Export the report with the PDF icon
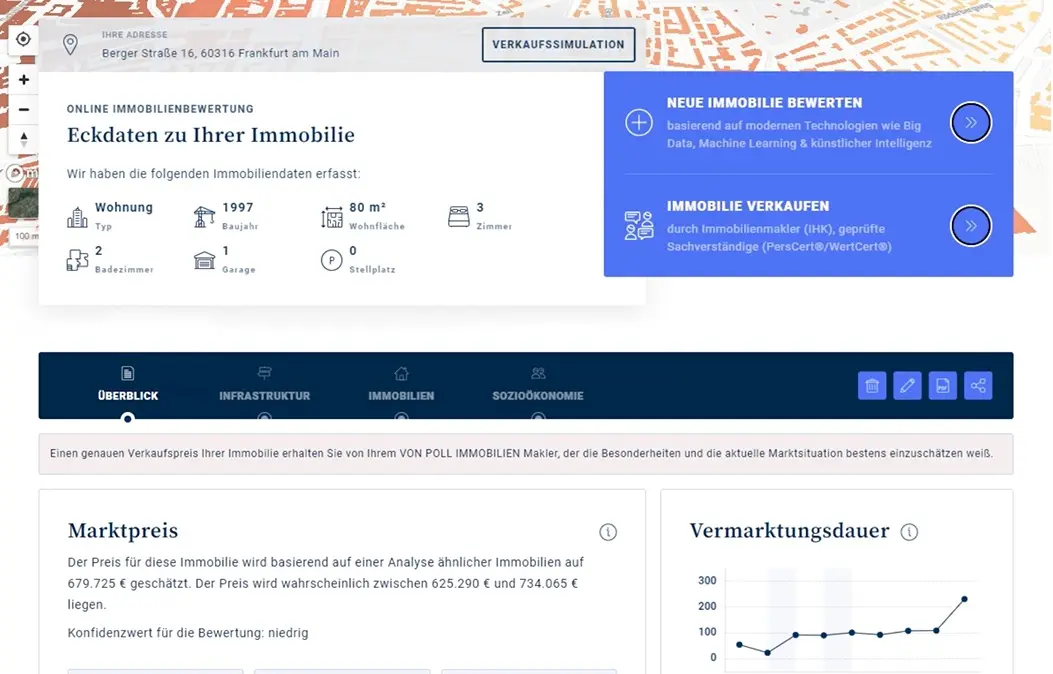1053x674 pixels. tap(943, 385)
